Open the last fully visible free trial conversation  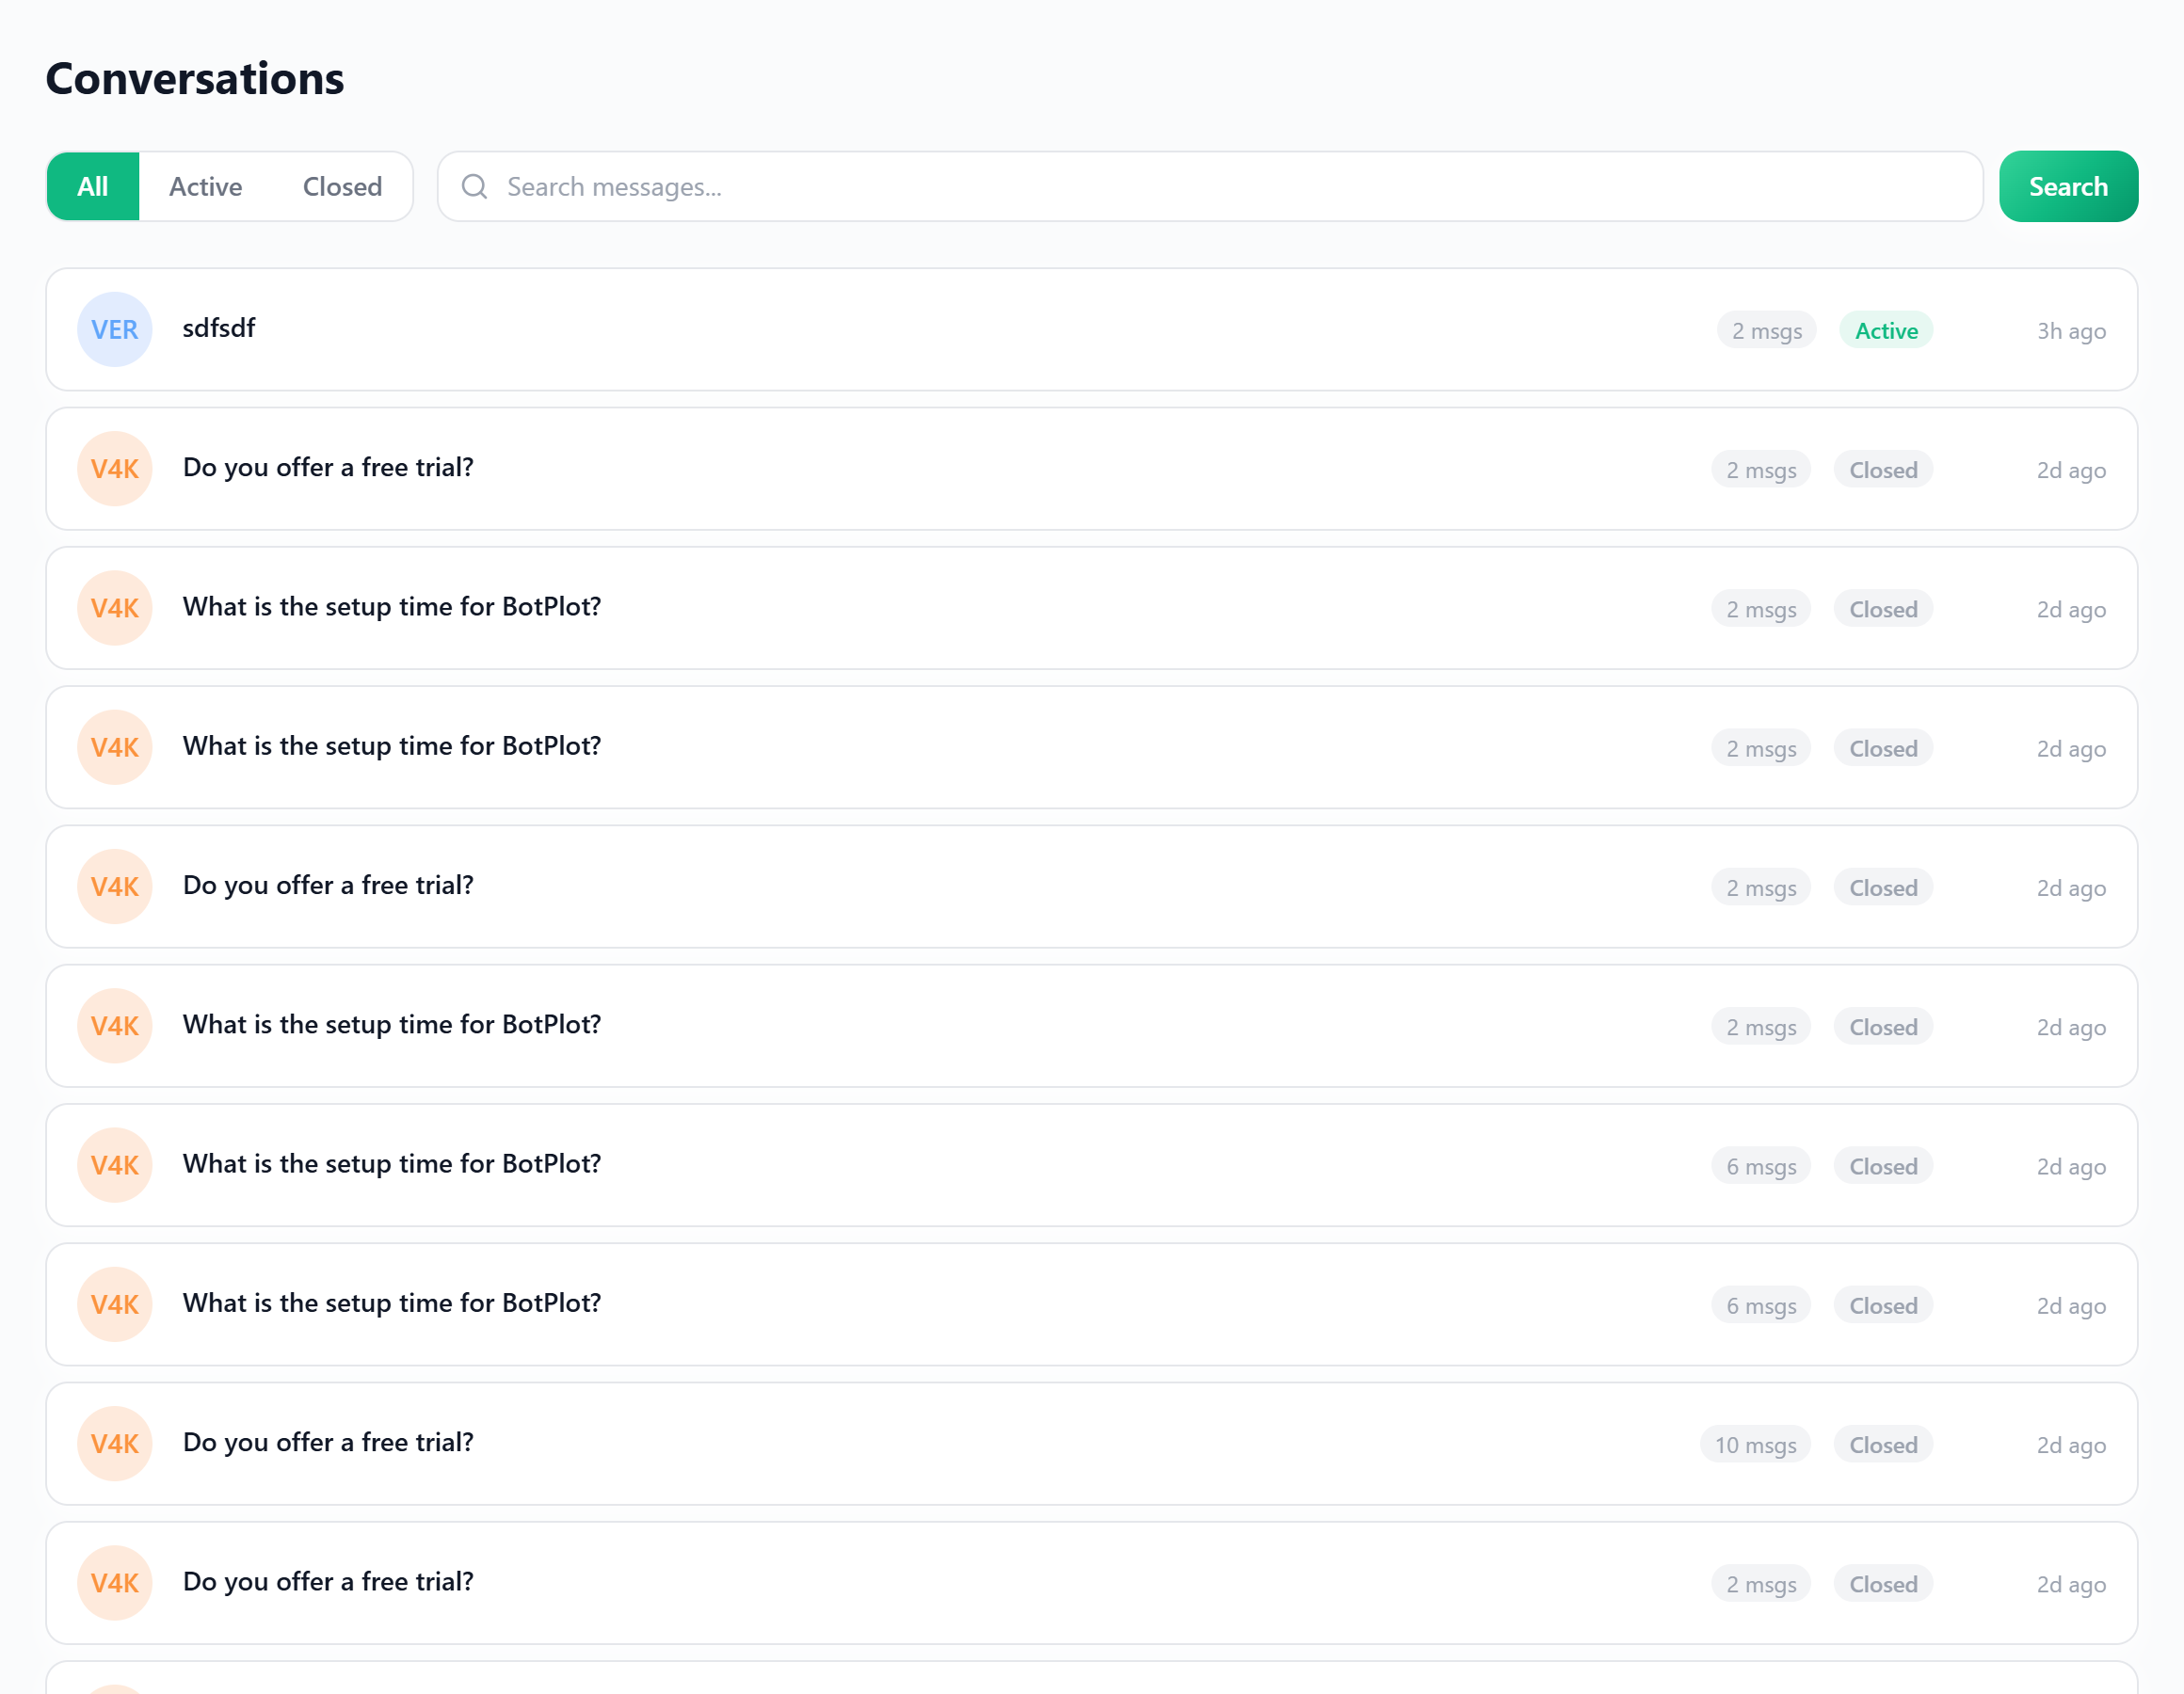(328, 1581)
